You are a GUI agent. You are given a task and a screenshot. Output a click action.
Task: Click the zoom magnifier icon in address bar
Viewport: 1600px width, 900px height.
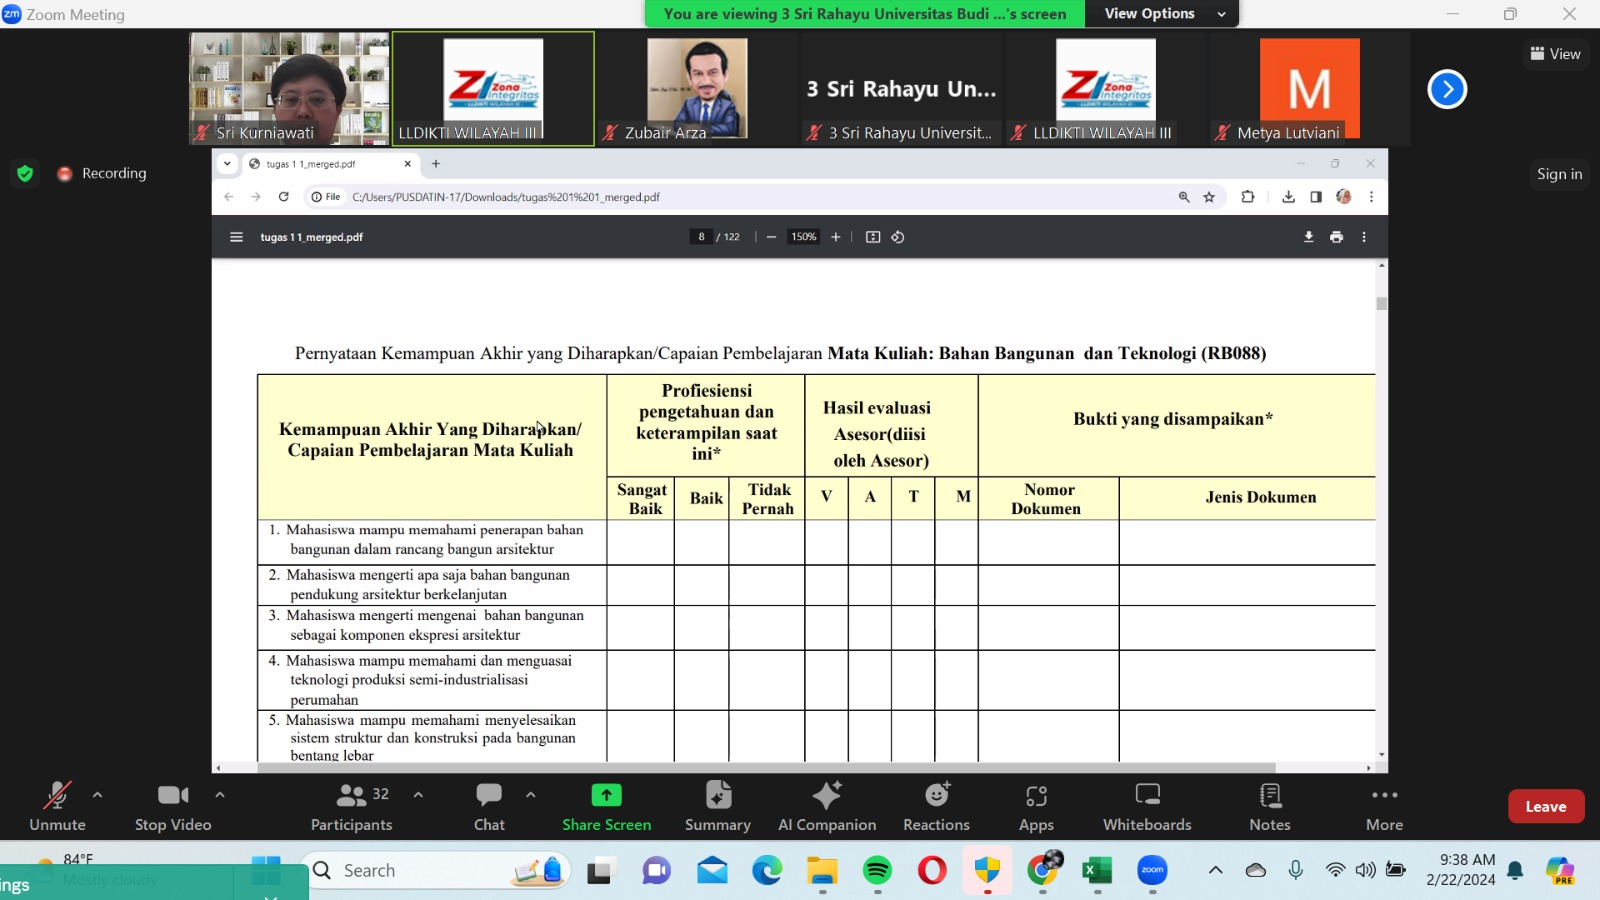coord(1184,197)
